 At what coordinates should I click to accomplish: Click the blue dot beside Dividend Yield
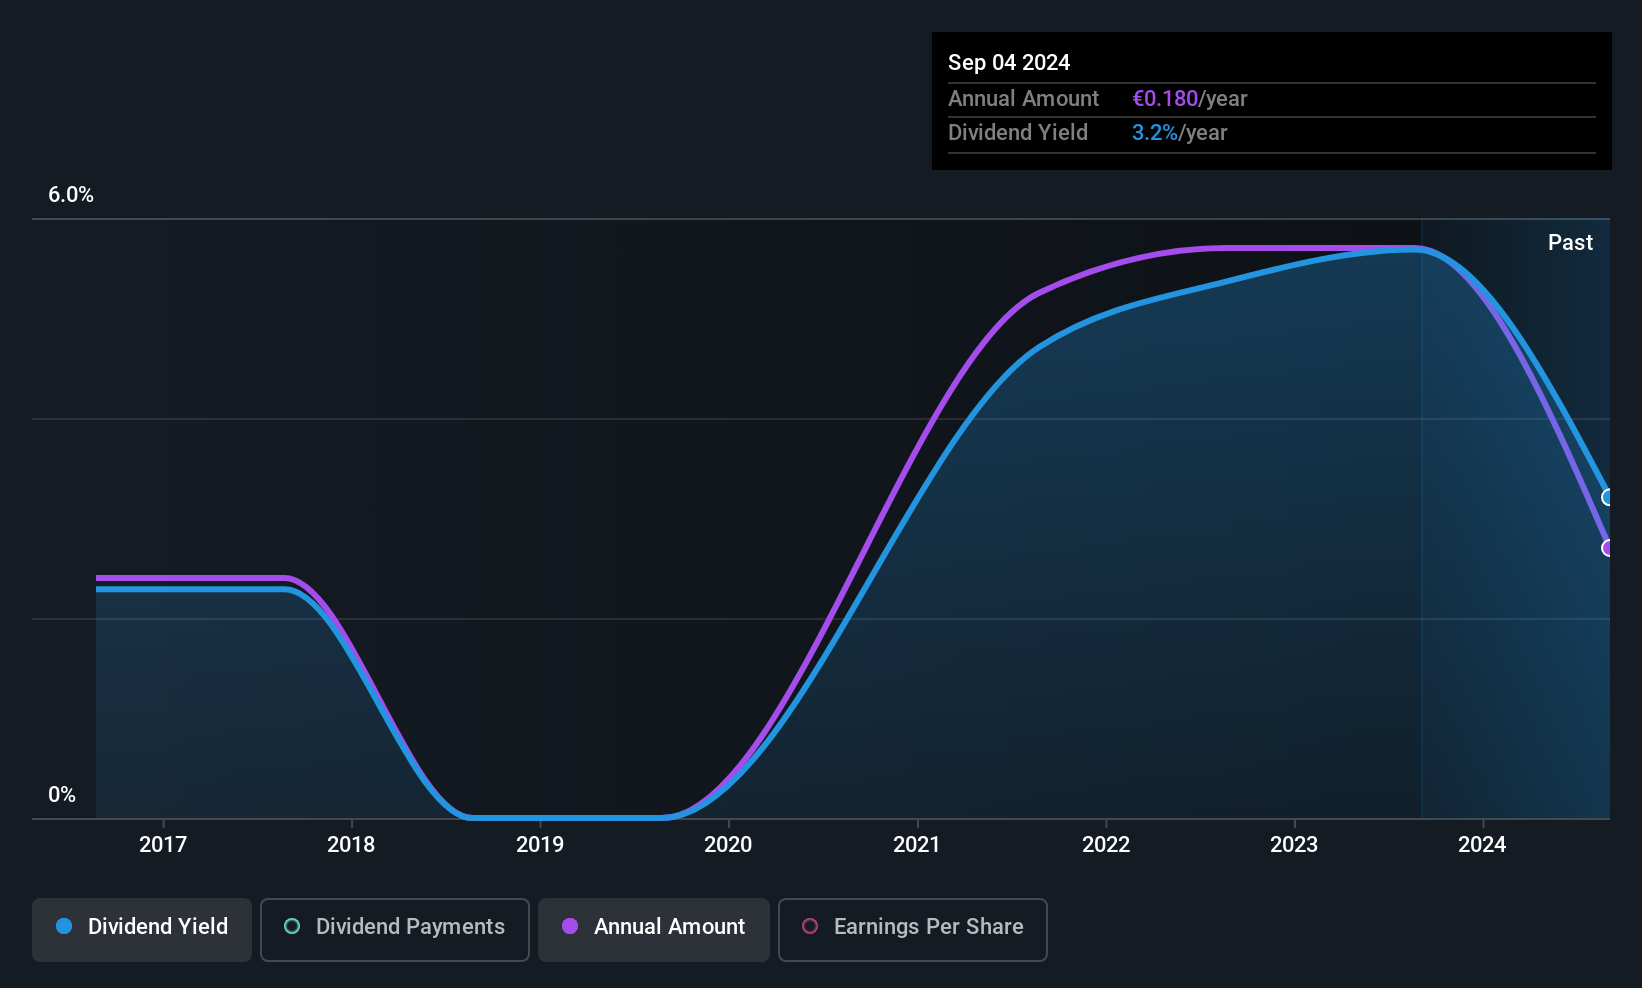pos(64,926)
